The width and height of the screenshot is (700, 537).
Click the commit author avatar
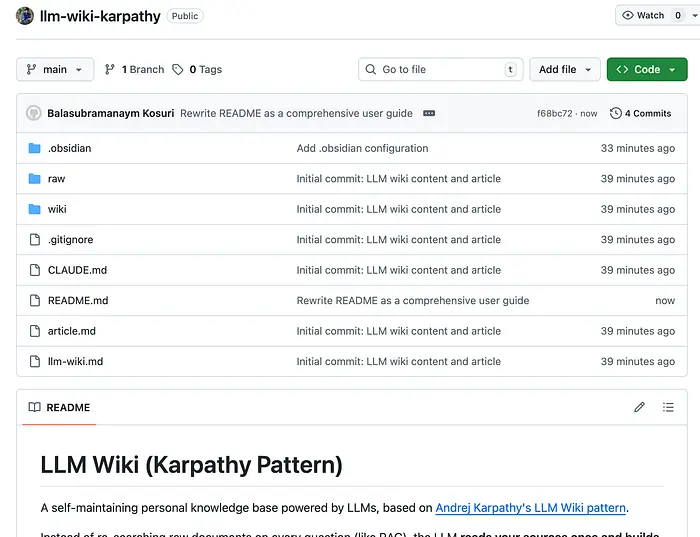click(x=34, y=113)
